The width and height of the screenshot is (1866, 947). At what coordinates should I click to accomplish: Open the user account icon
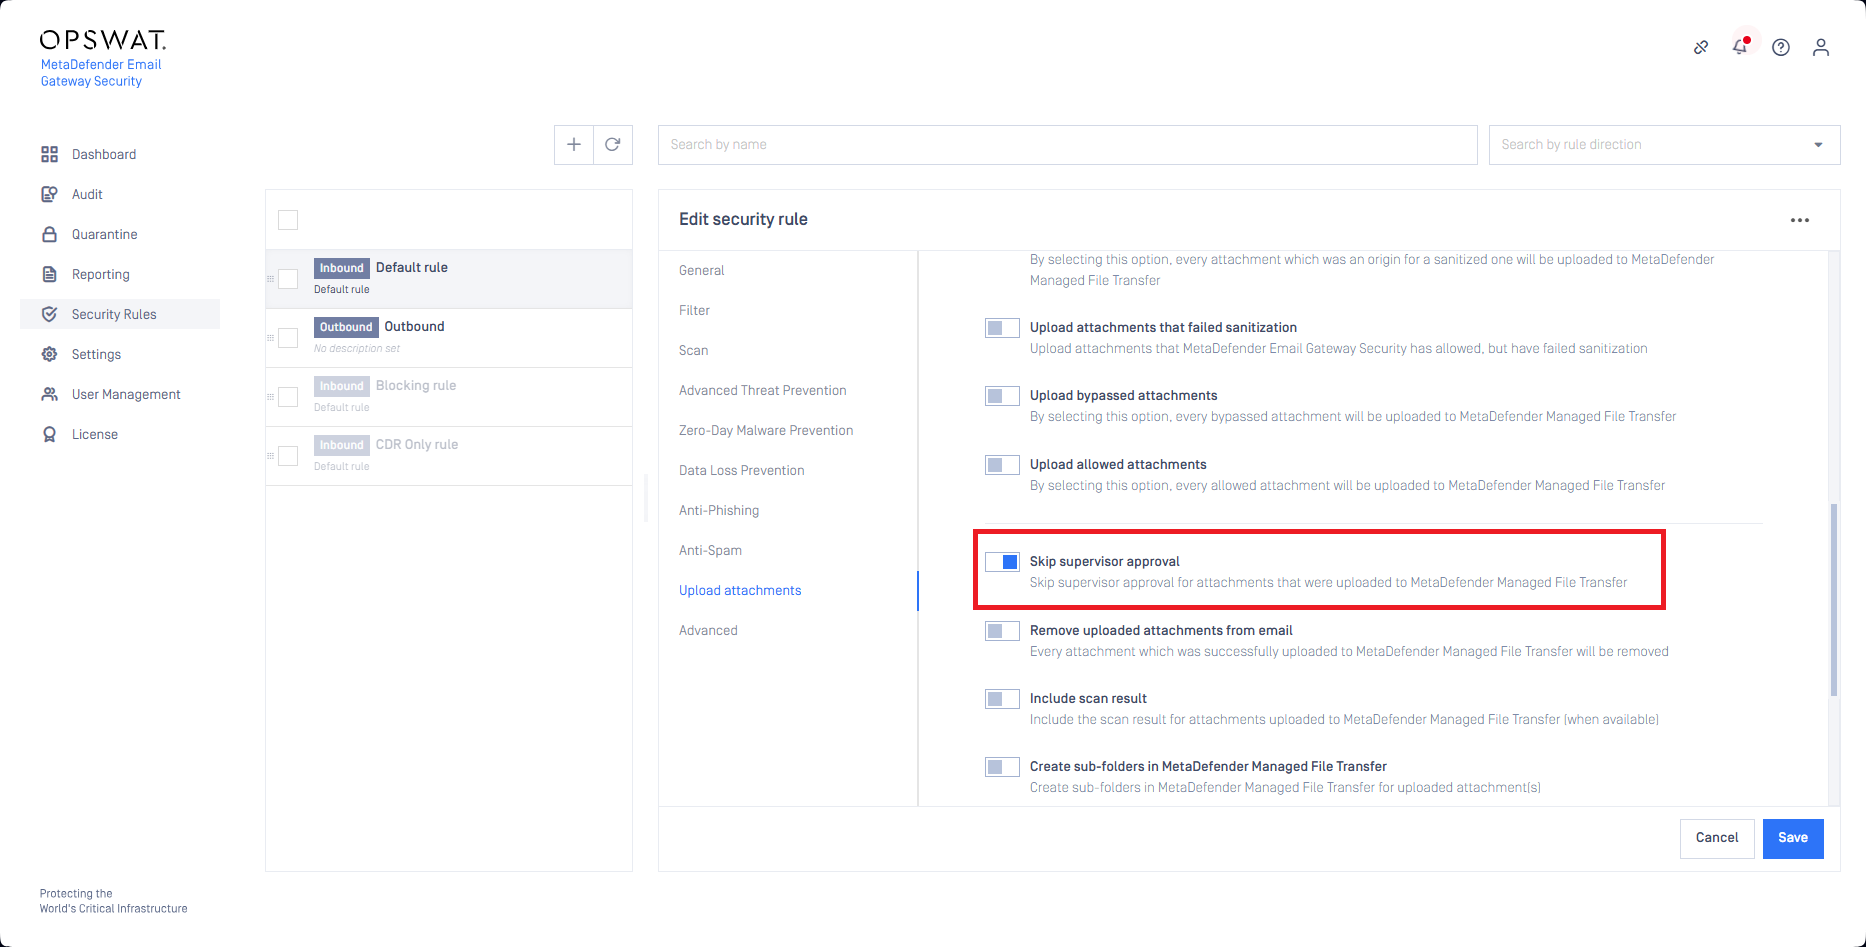tap(1821, 47)
